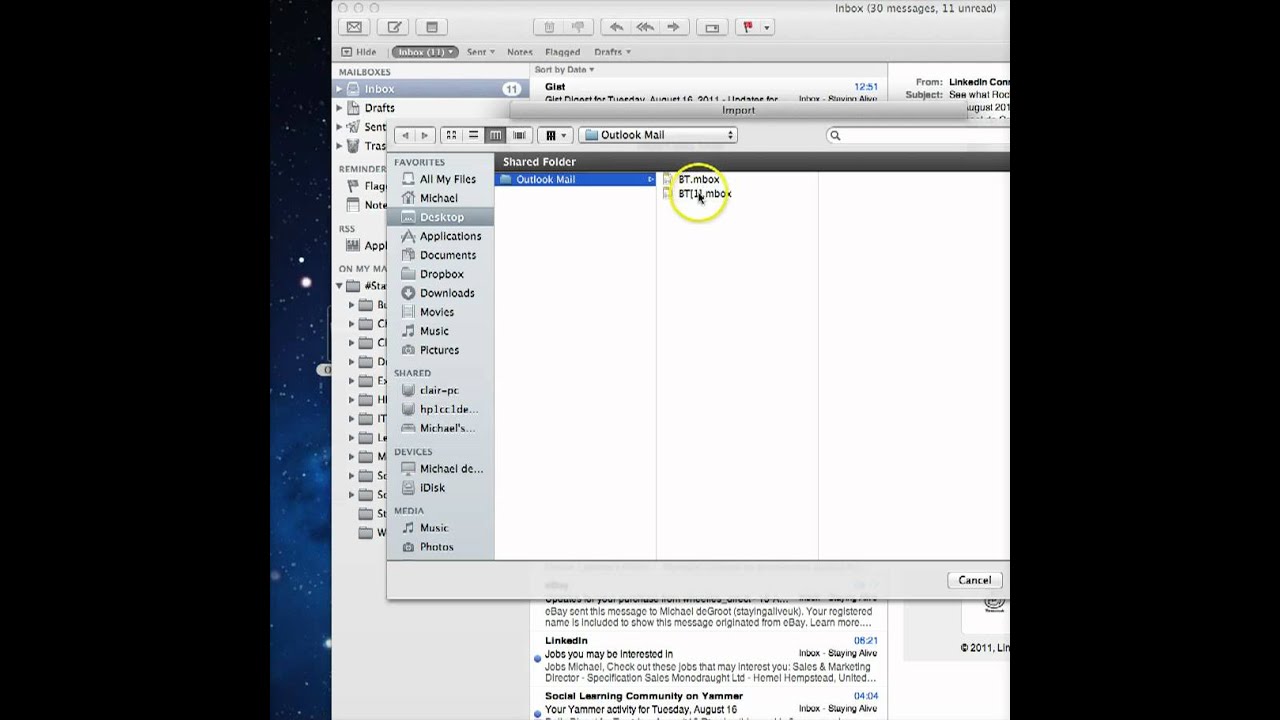The width and height of the screenshot is (1280, 720).
Task: Expand the Inbox mailbox disclosure triangle
Action: [339, 89]
